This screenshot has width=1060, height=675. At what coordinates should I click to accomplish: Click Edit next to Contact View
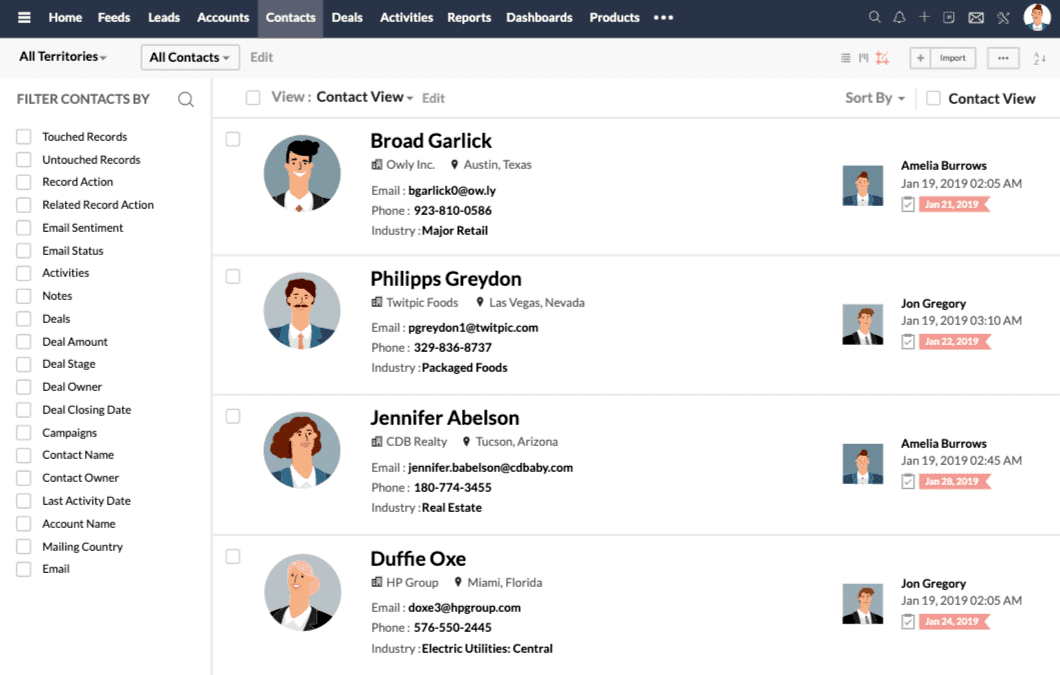(433, 99)
